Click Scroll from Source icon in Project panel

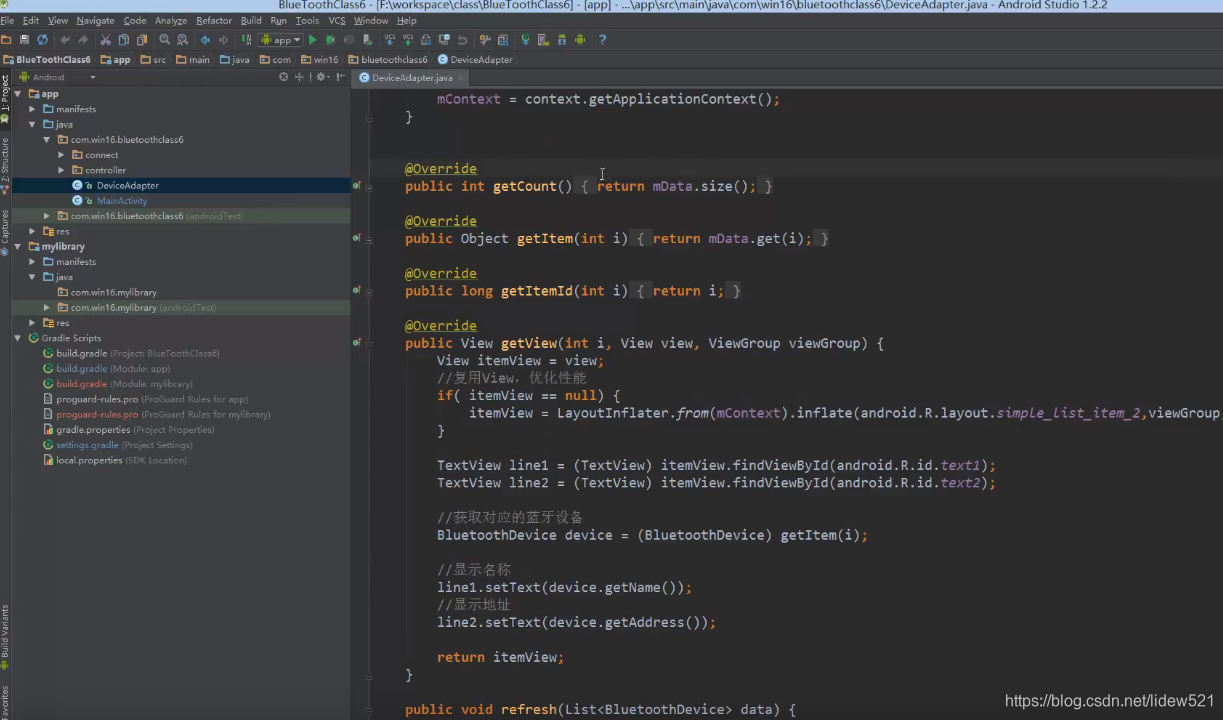click(284, 77)
